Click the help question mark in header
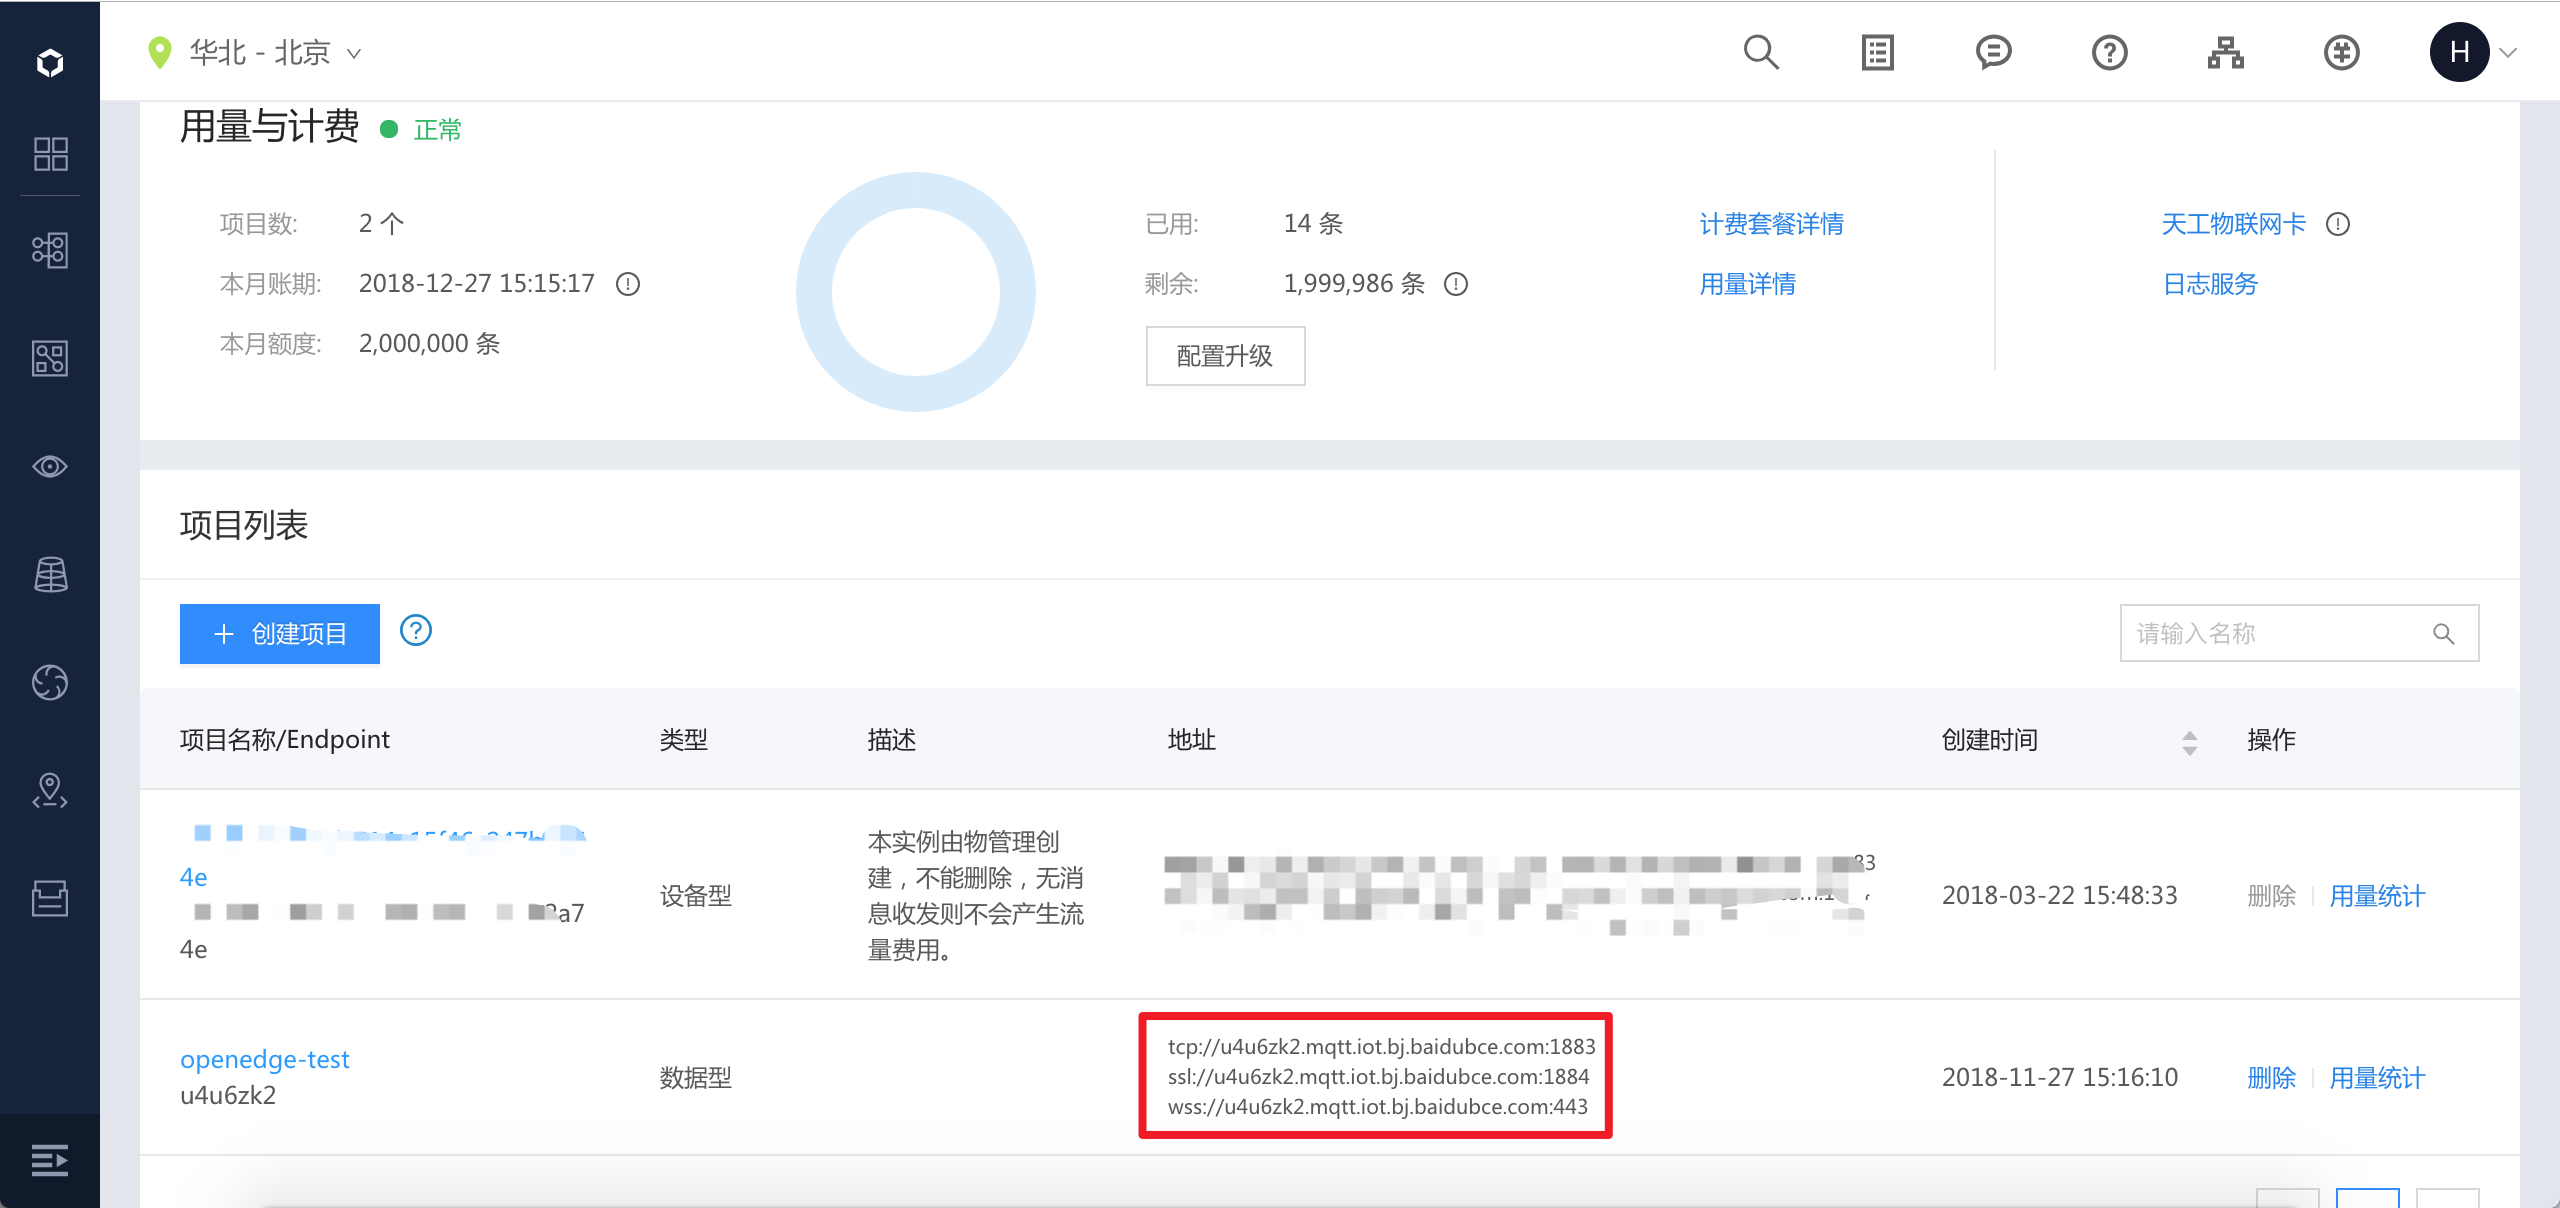This screenshot has height=1208, width=2560. (x=2109, y=52)
